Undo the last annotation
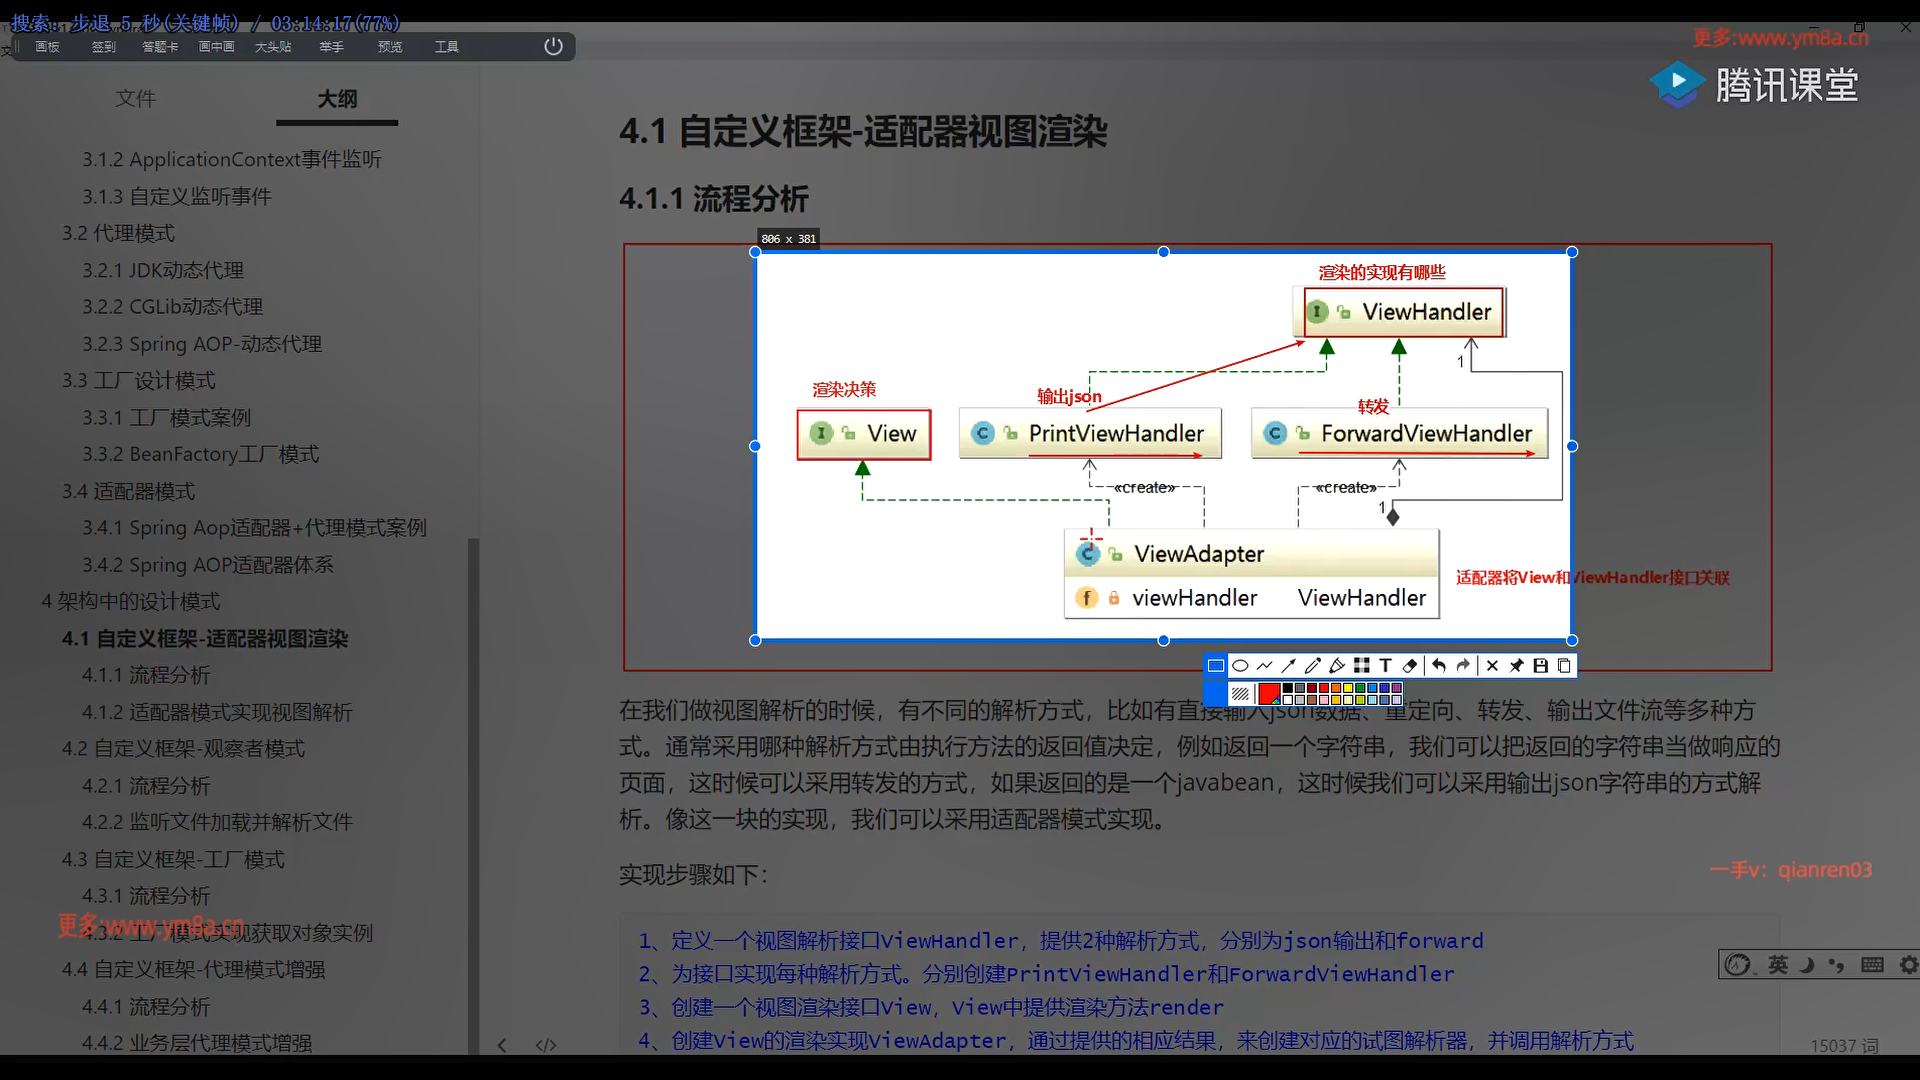Screen dimensions: 1920x1080 click(1439, 666)
